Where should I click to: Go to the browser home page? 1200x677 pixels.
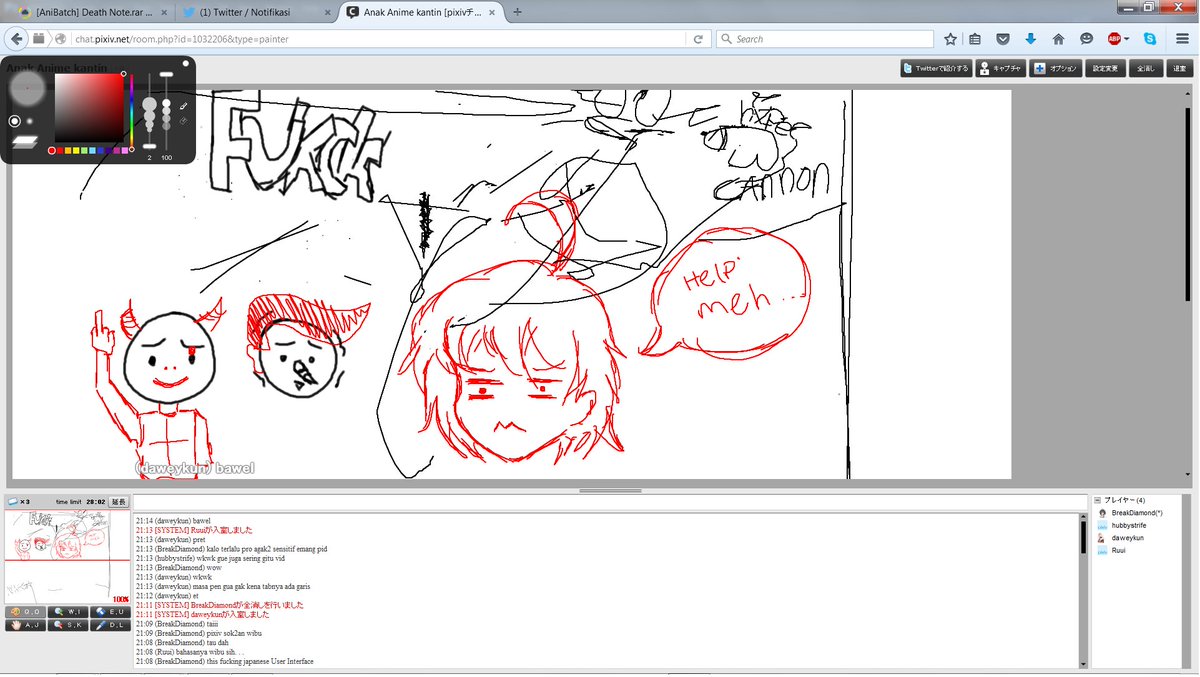pos(1058,39)
